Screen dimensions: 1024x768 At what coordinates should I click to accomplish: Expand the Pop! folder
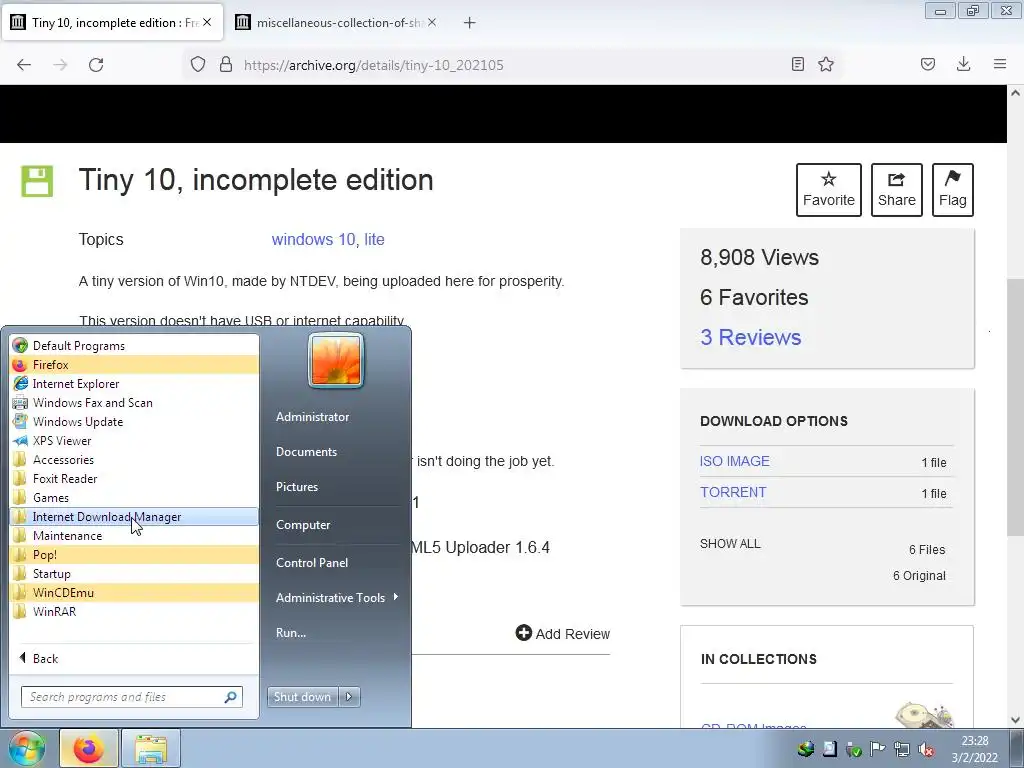[134, 554]
